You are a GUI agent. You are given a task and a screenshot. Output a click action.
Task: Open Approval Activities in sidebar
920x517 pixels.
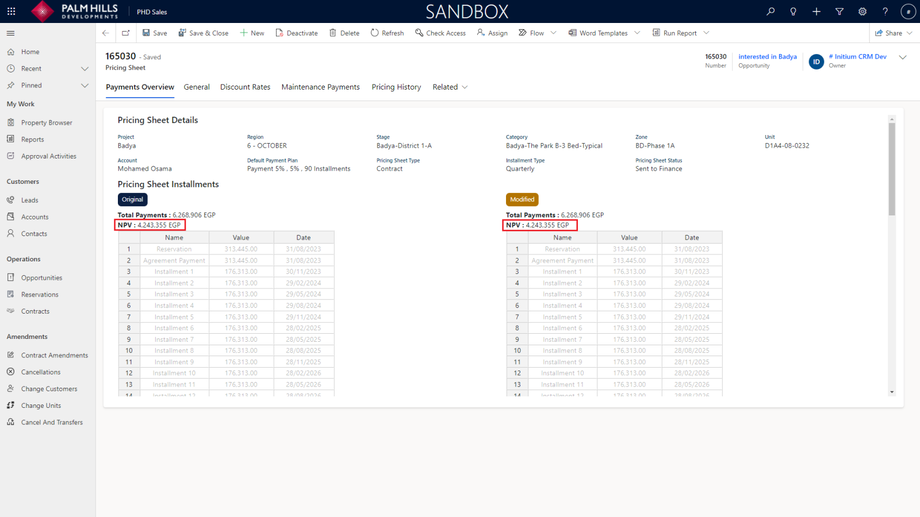48,156
